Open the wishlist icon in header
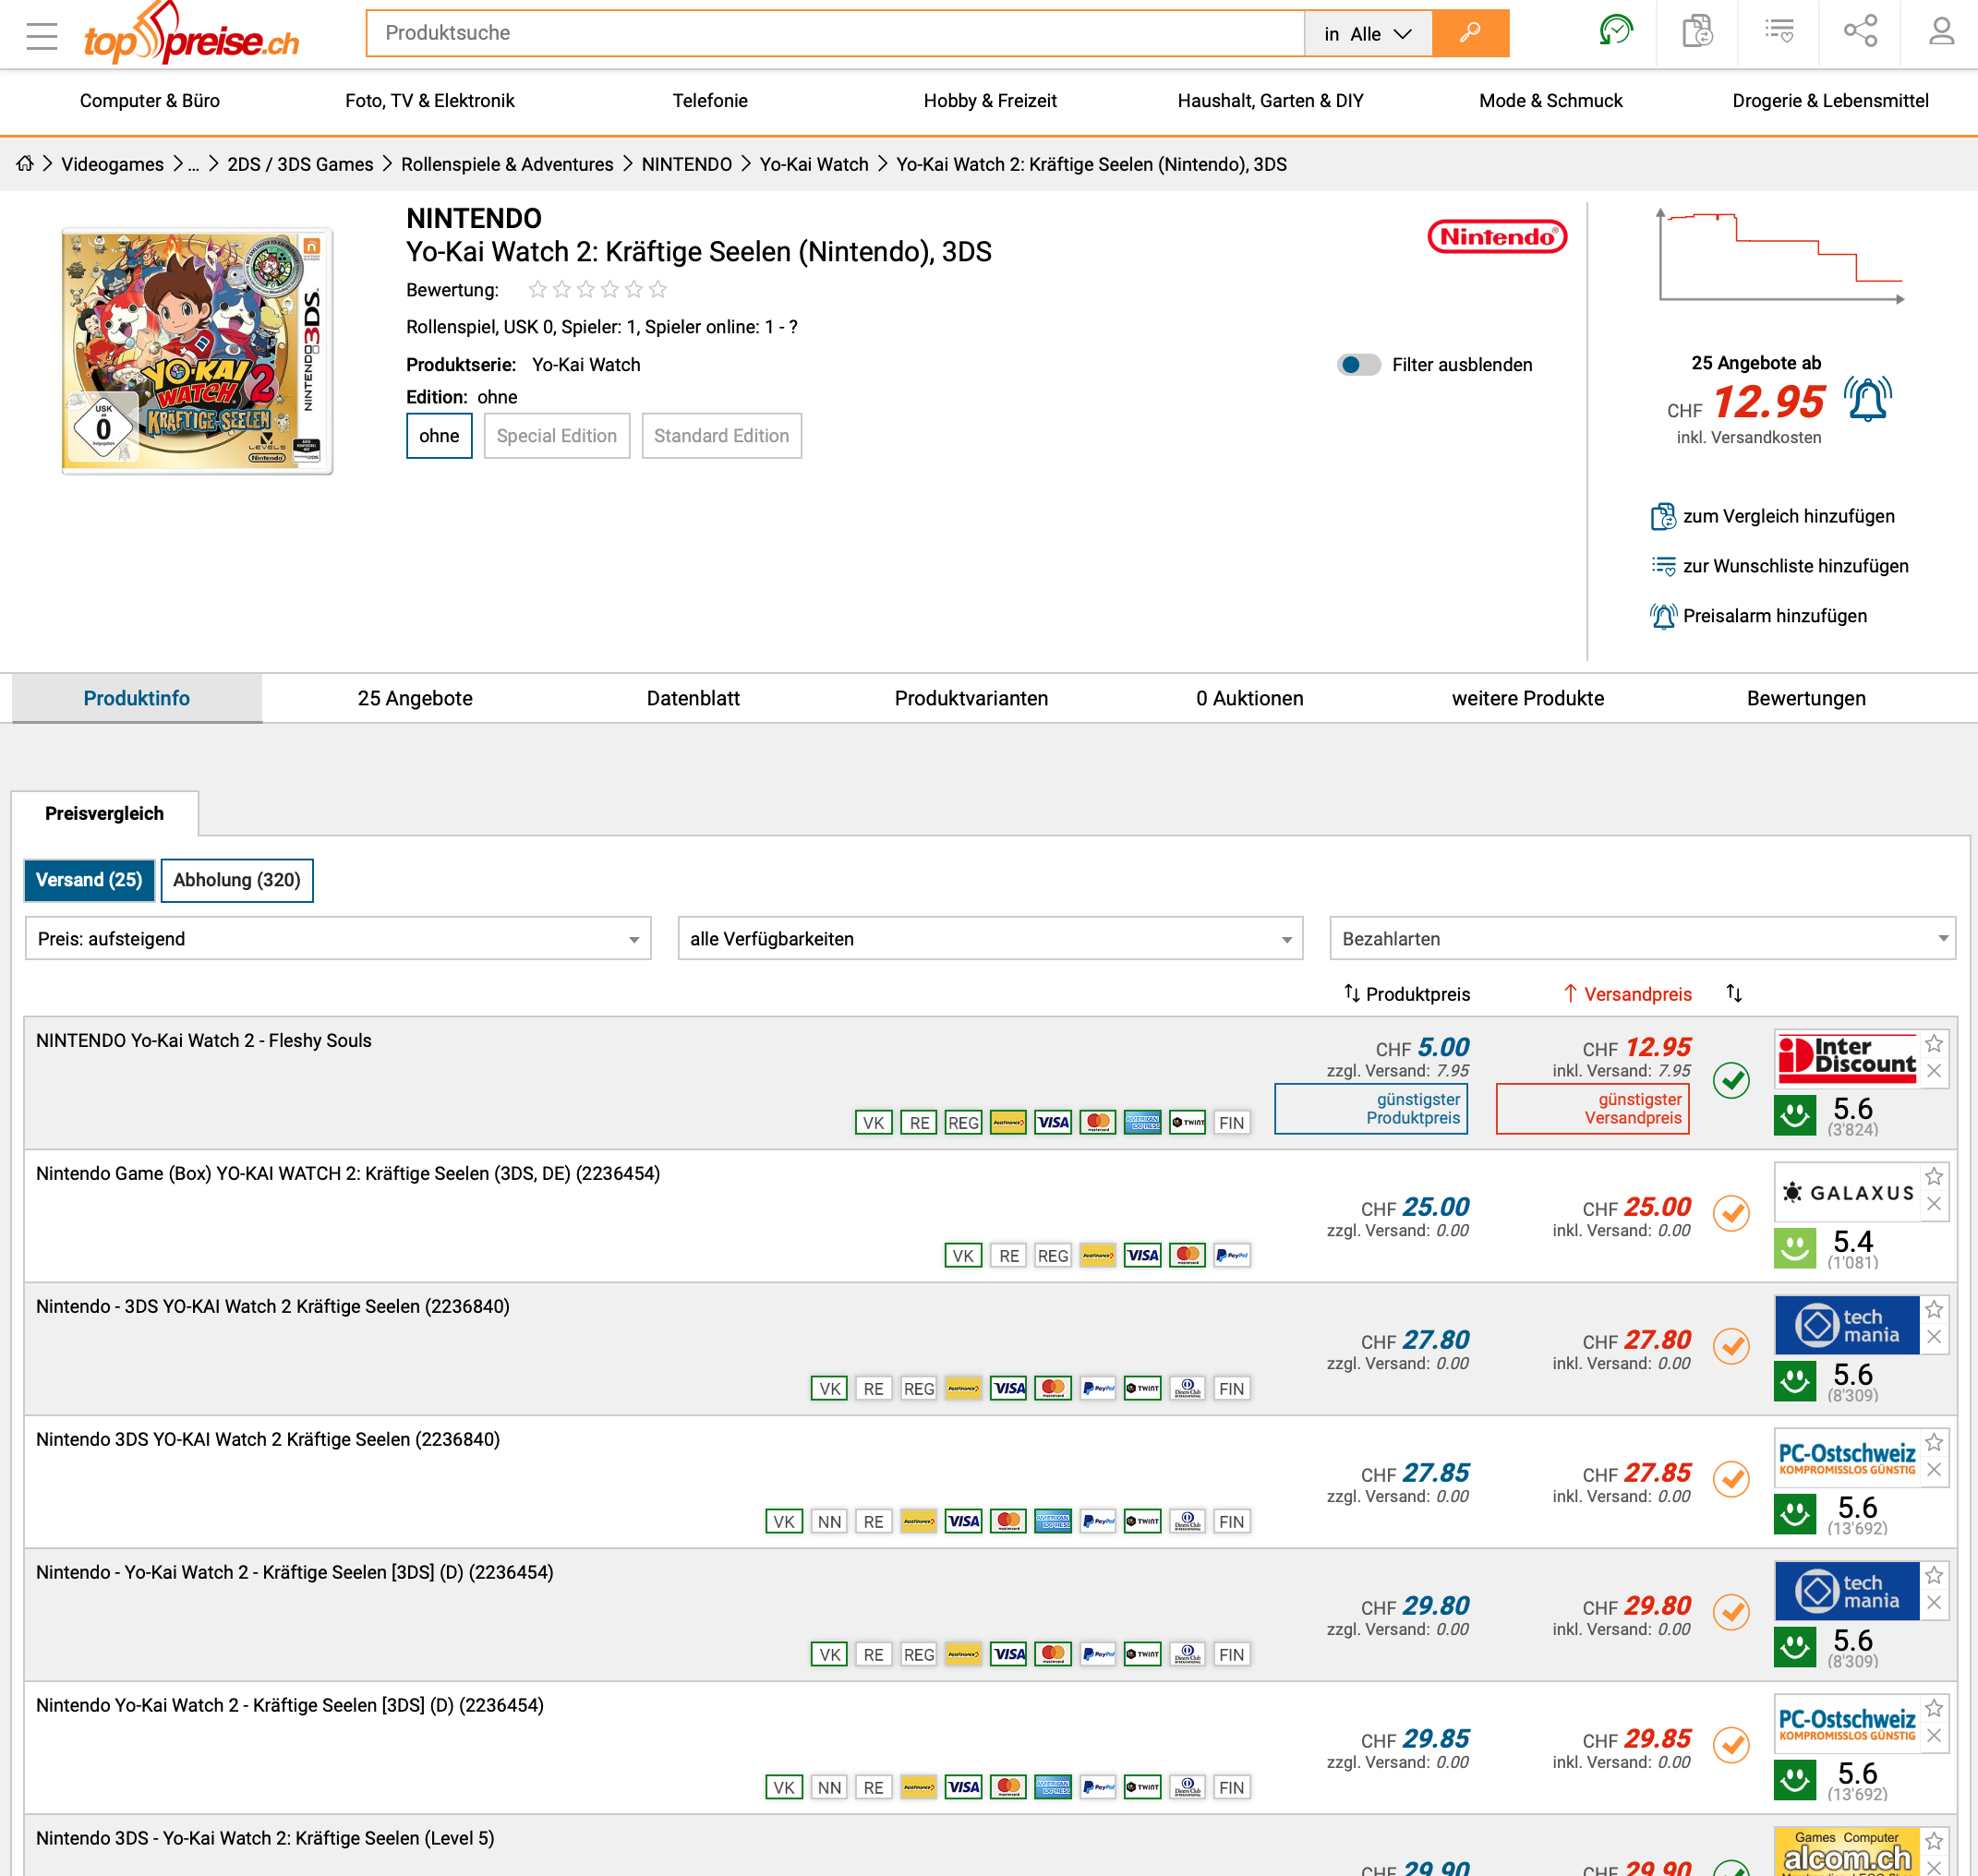This screenshot has height=1876, width=1978. [x=1779, y=32]
